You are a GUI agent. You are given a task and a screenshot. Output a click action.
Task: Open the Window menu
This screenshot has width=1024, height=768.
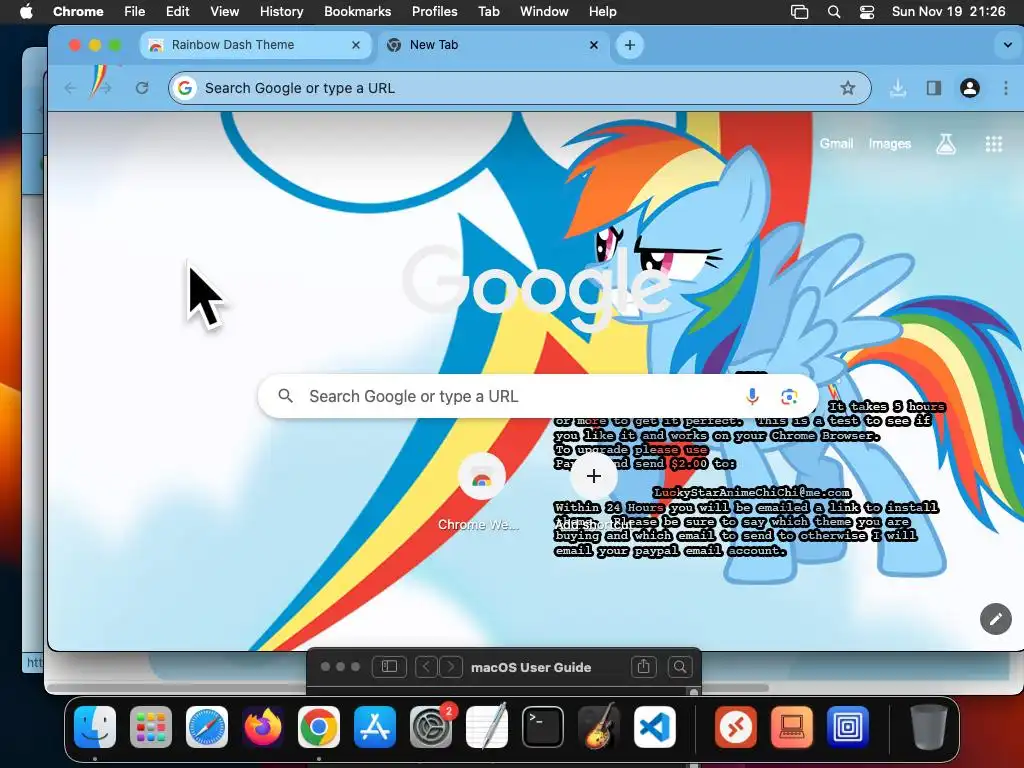tap(544, 12)
